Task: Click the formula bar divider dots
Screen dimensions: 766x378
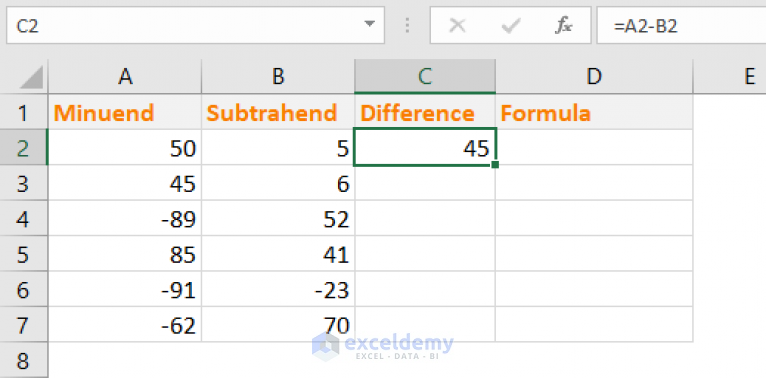Action: click(x=407, y=25)
